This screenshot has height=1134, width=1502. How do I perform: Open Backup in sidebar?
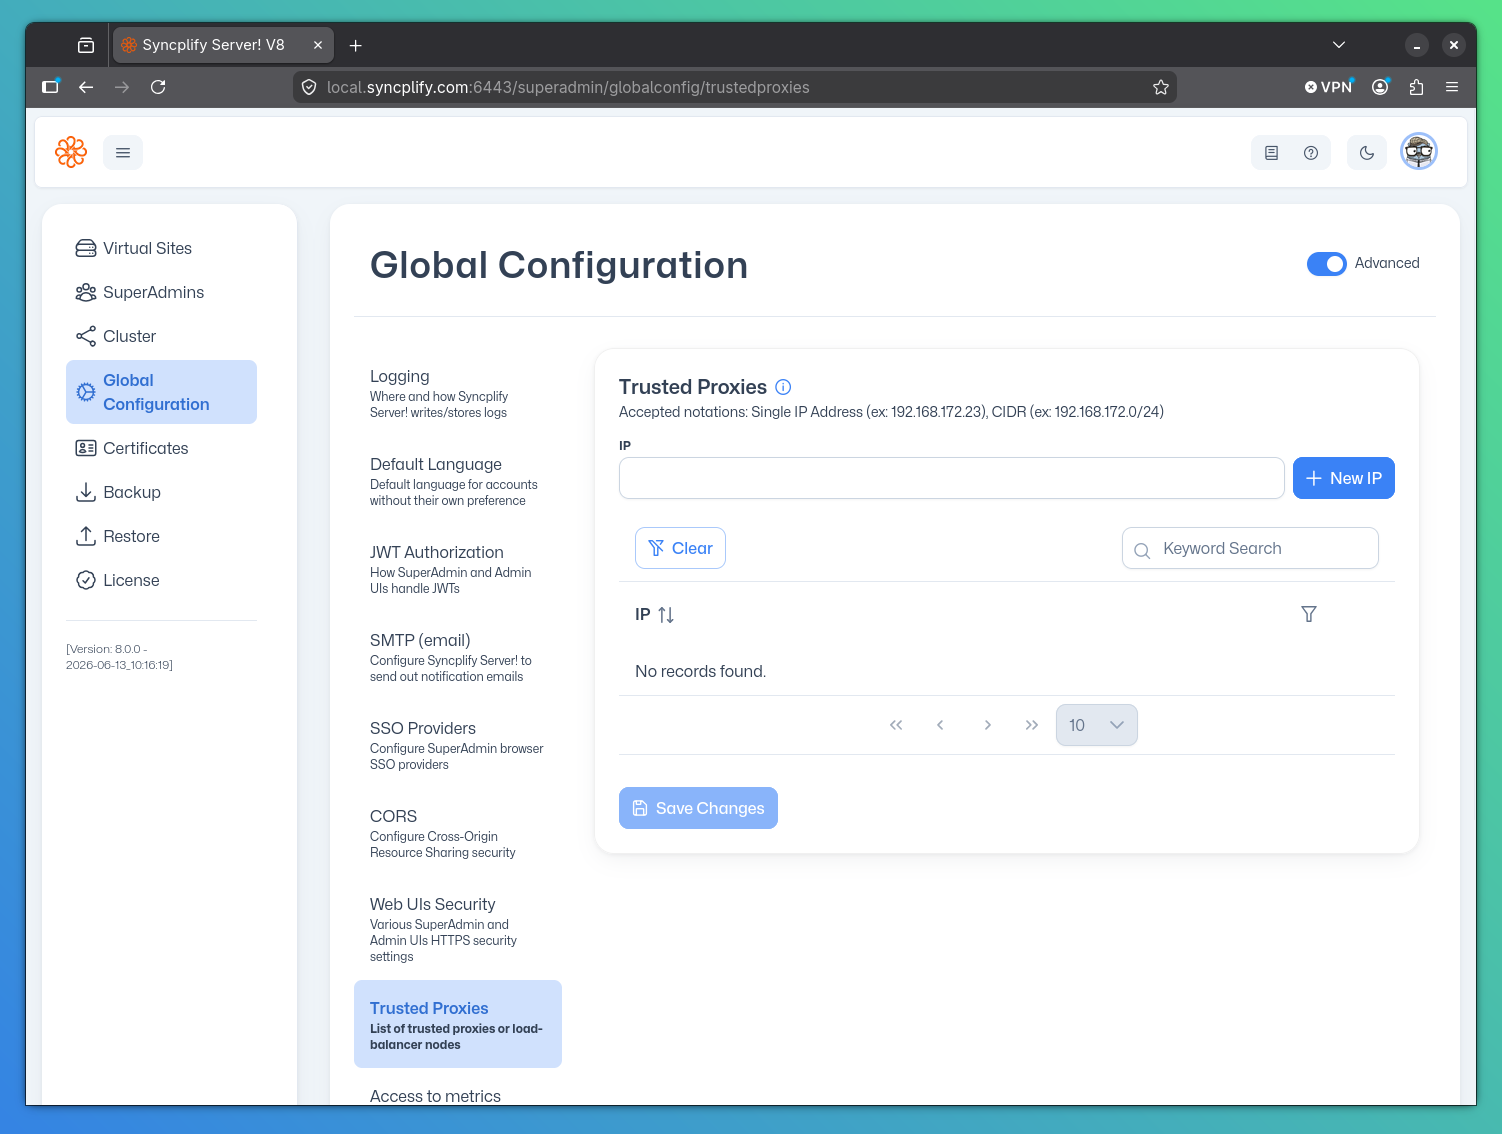(x=161, y=492)
